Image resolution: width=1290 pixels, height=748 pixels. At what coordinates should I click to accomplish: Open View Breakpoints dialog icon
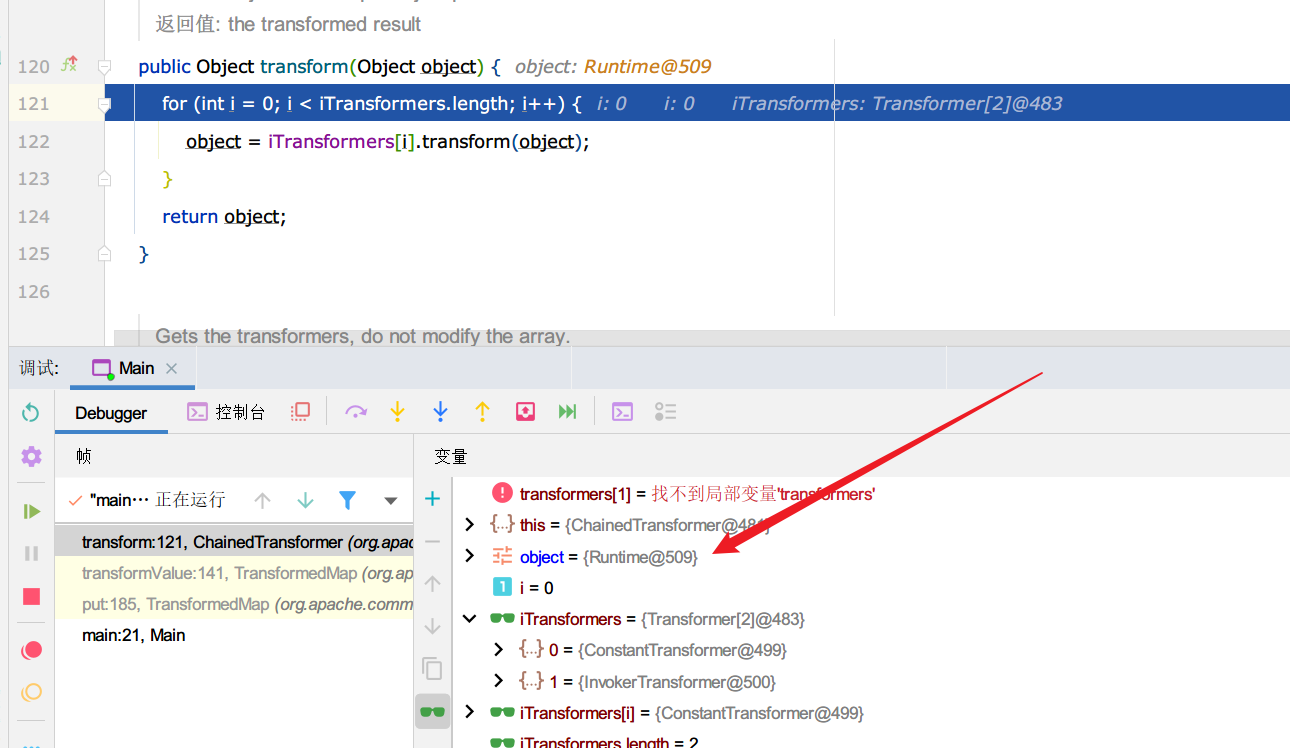[x=31, y=650]
